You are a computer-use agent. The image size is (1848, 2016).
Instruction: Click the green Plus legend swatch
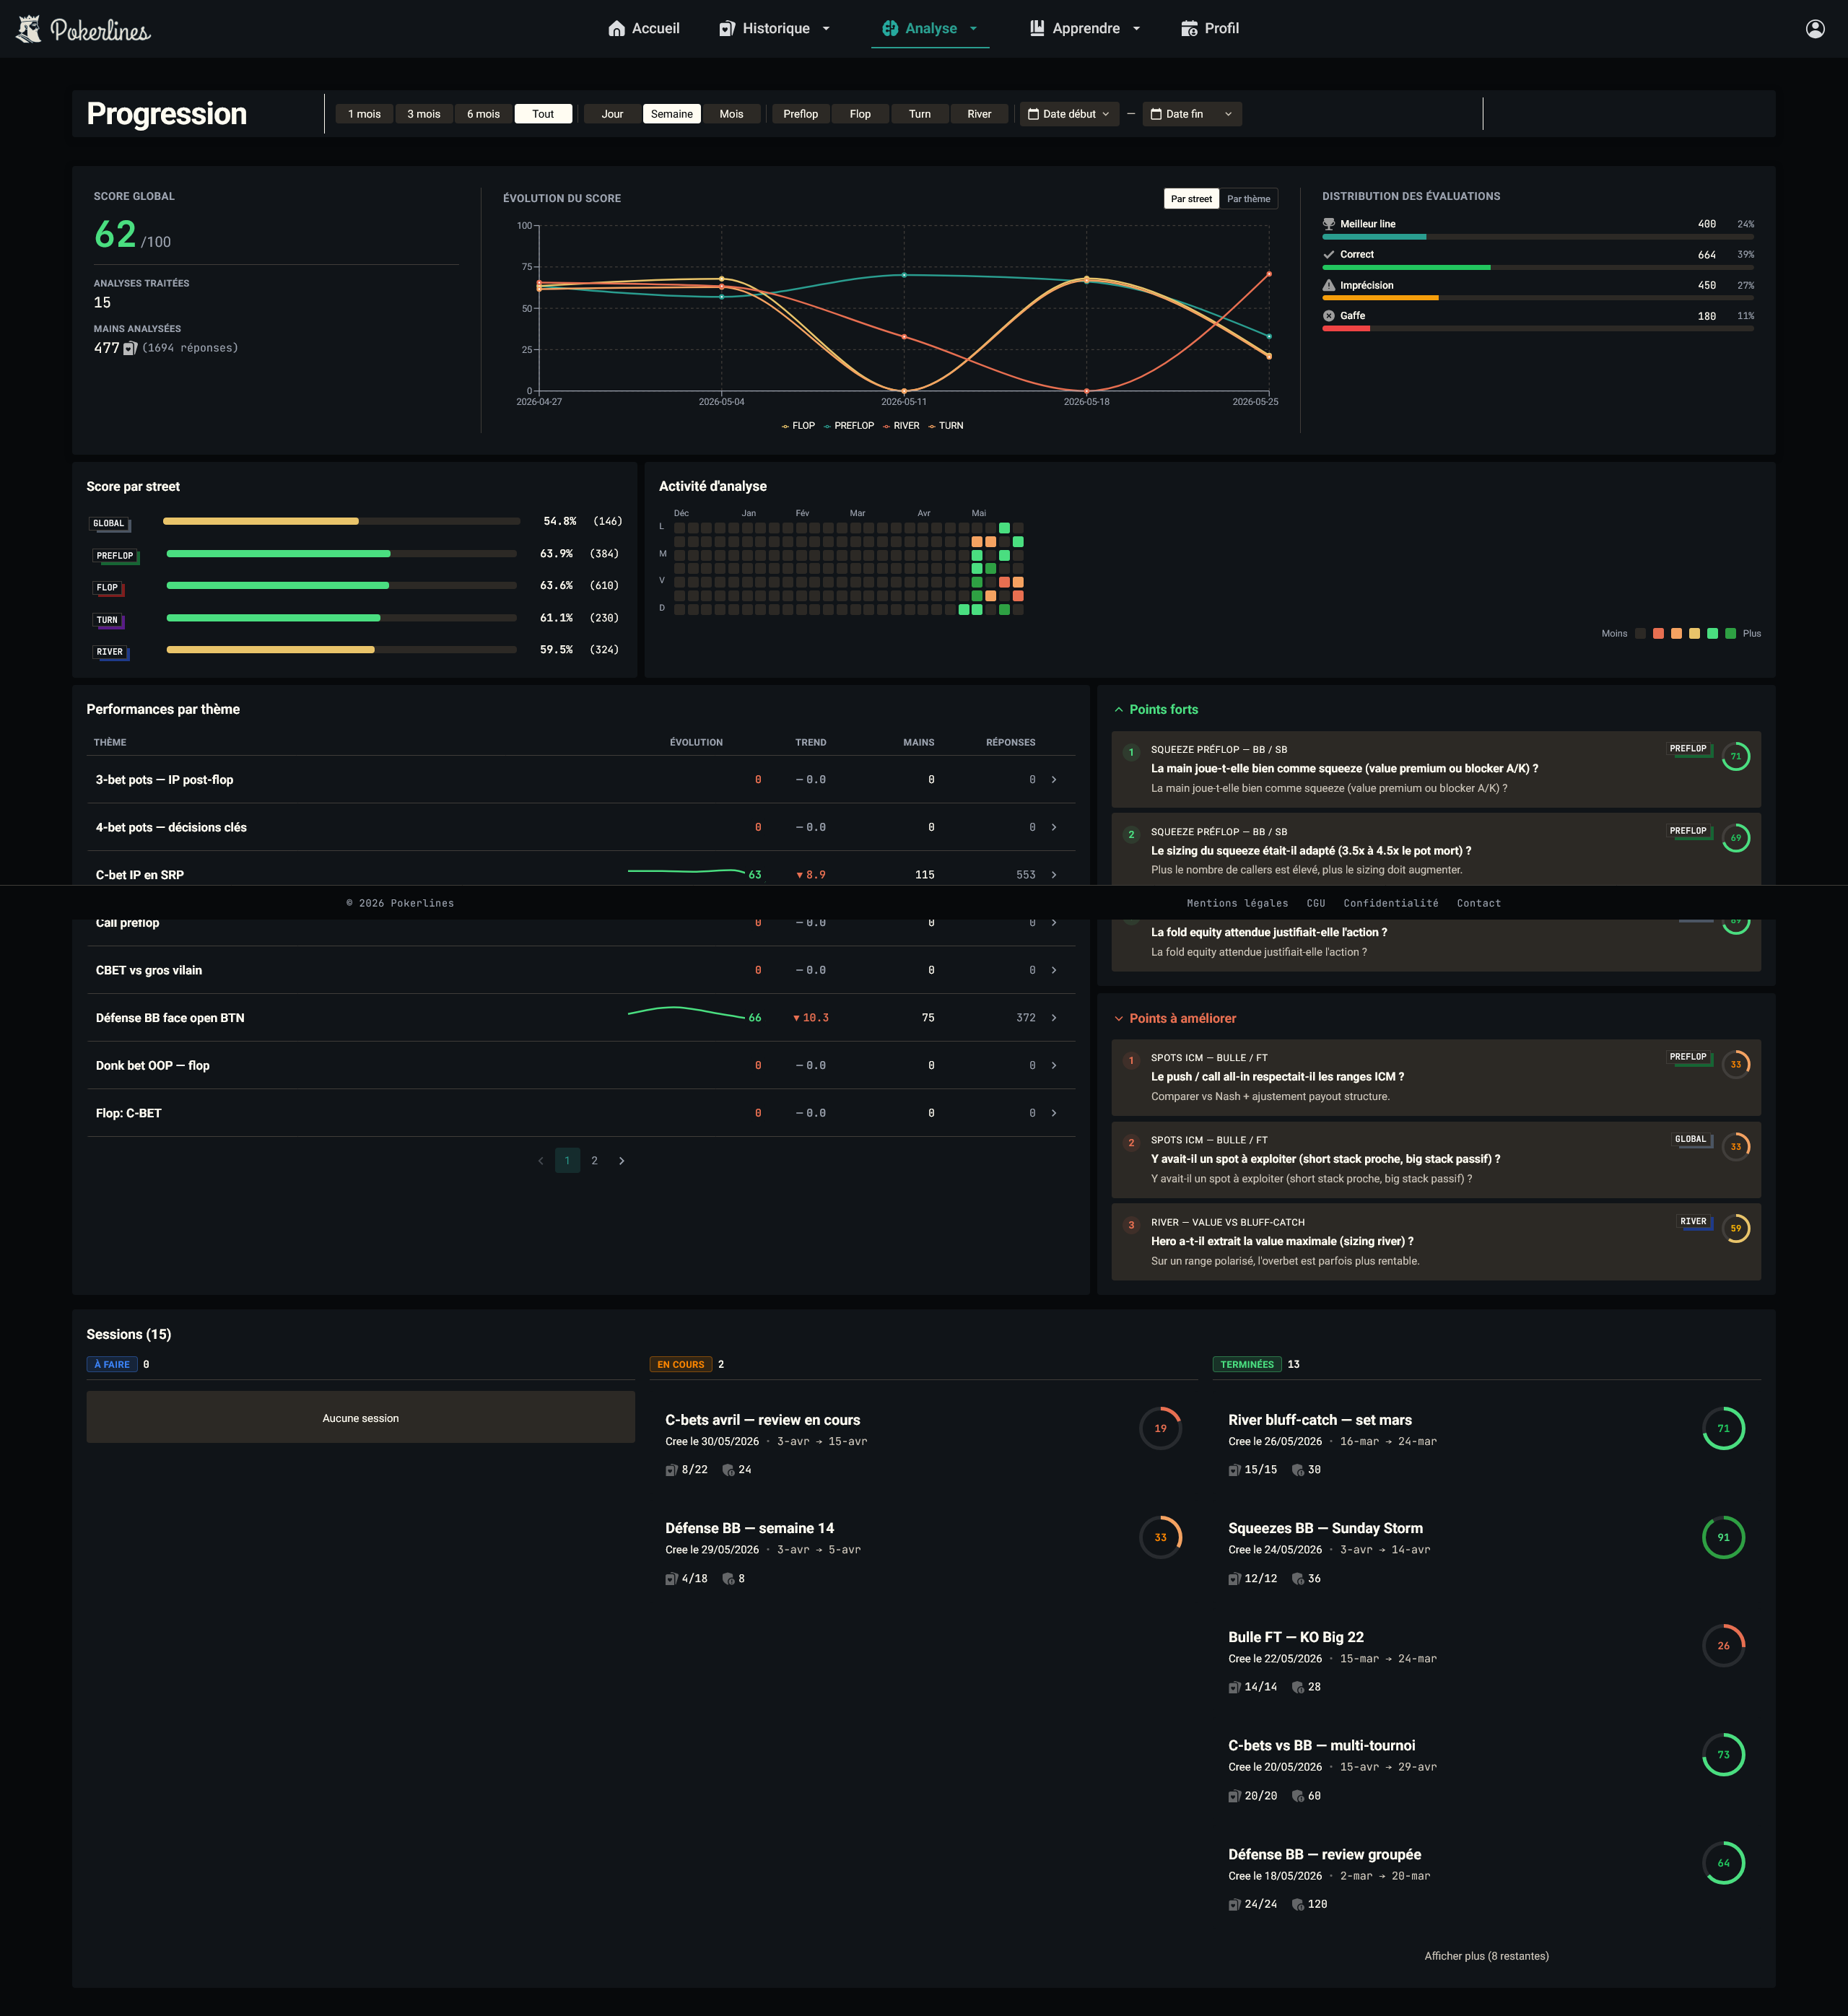click(1730, 634)
